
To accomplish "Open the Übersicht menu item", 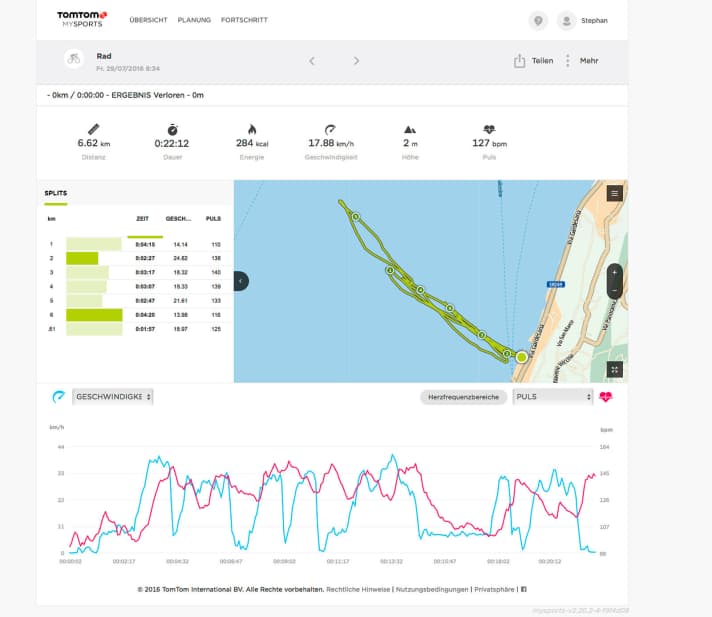I will 149,20.
